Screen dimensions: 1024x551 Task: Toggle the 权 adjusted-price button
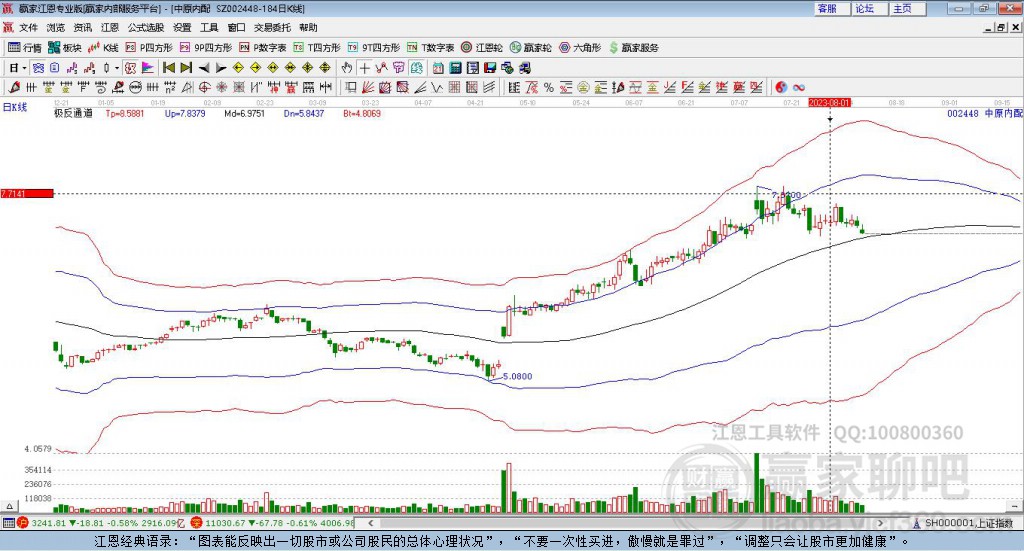point(131,68)
